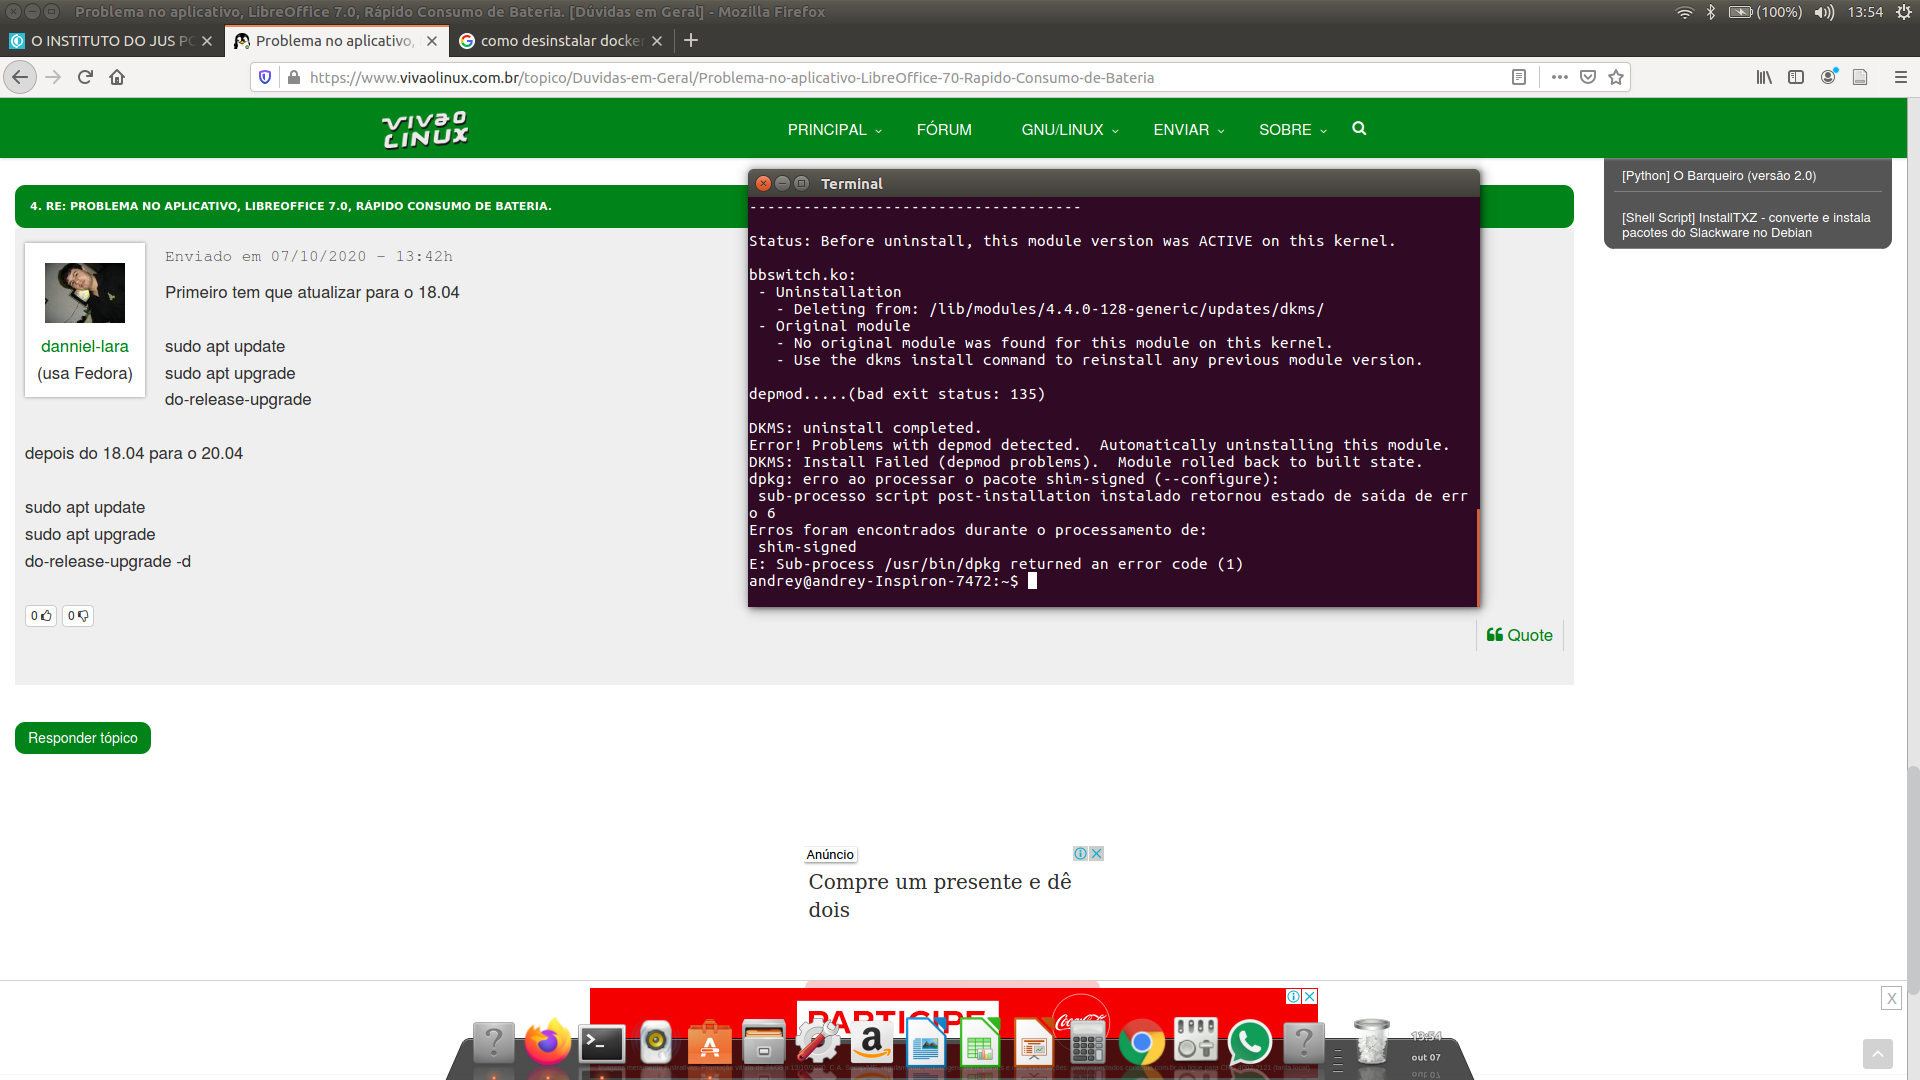Save page to Pocket
This screenshot has height=1080, width=1920.
[x=1588, y=77]
